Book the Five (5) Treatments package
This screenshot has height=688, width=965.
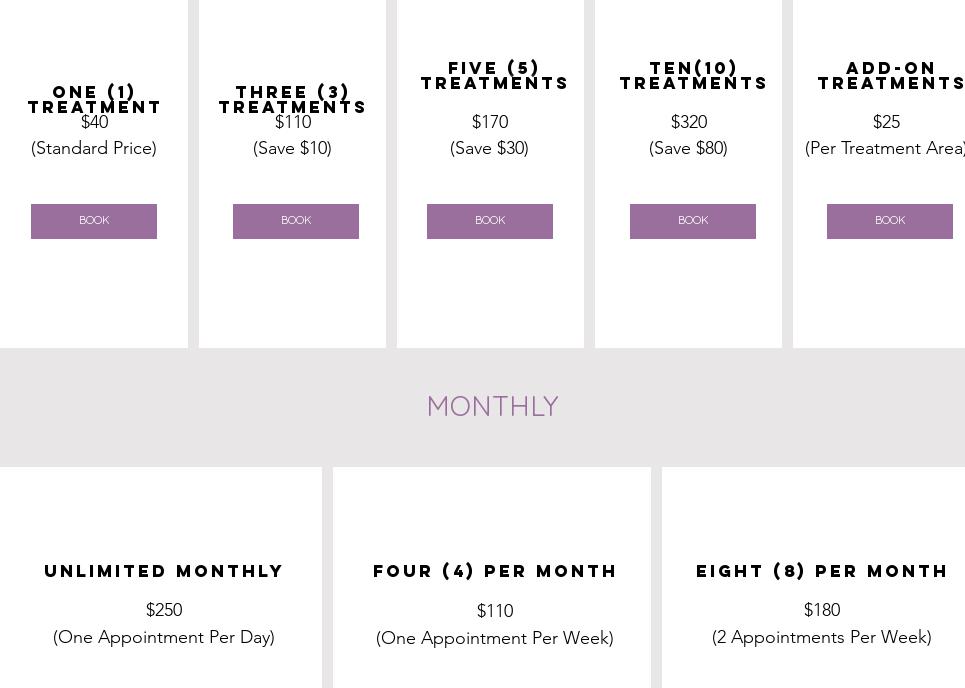click(490, 221)
